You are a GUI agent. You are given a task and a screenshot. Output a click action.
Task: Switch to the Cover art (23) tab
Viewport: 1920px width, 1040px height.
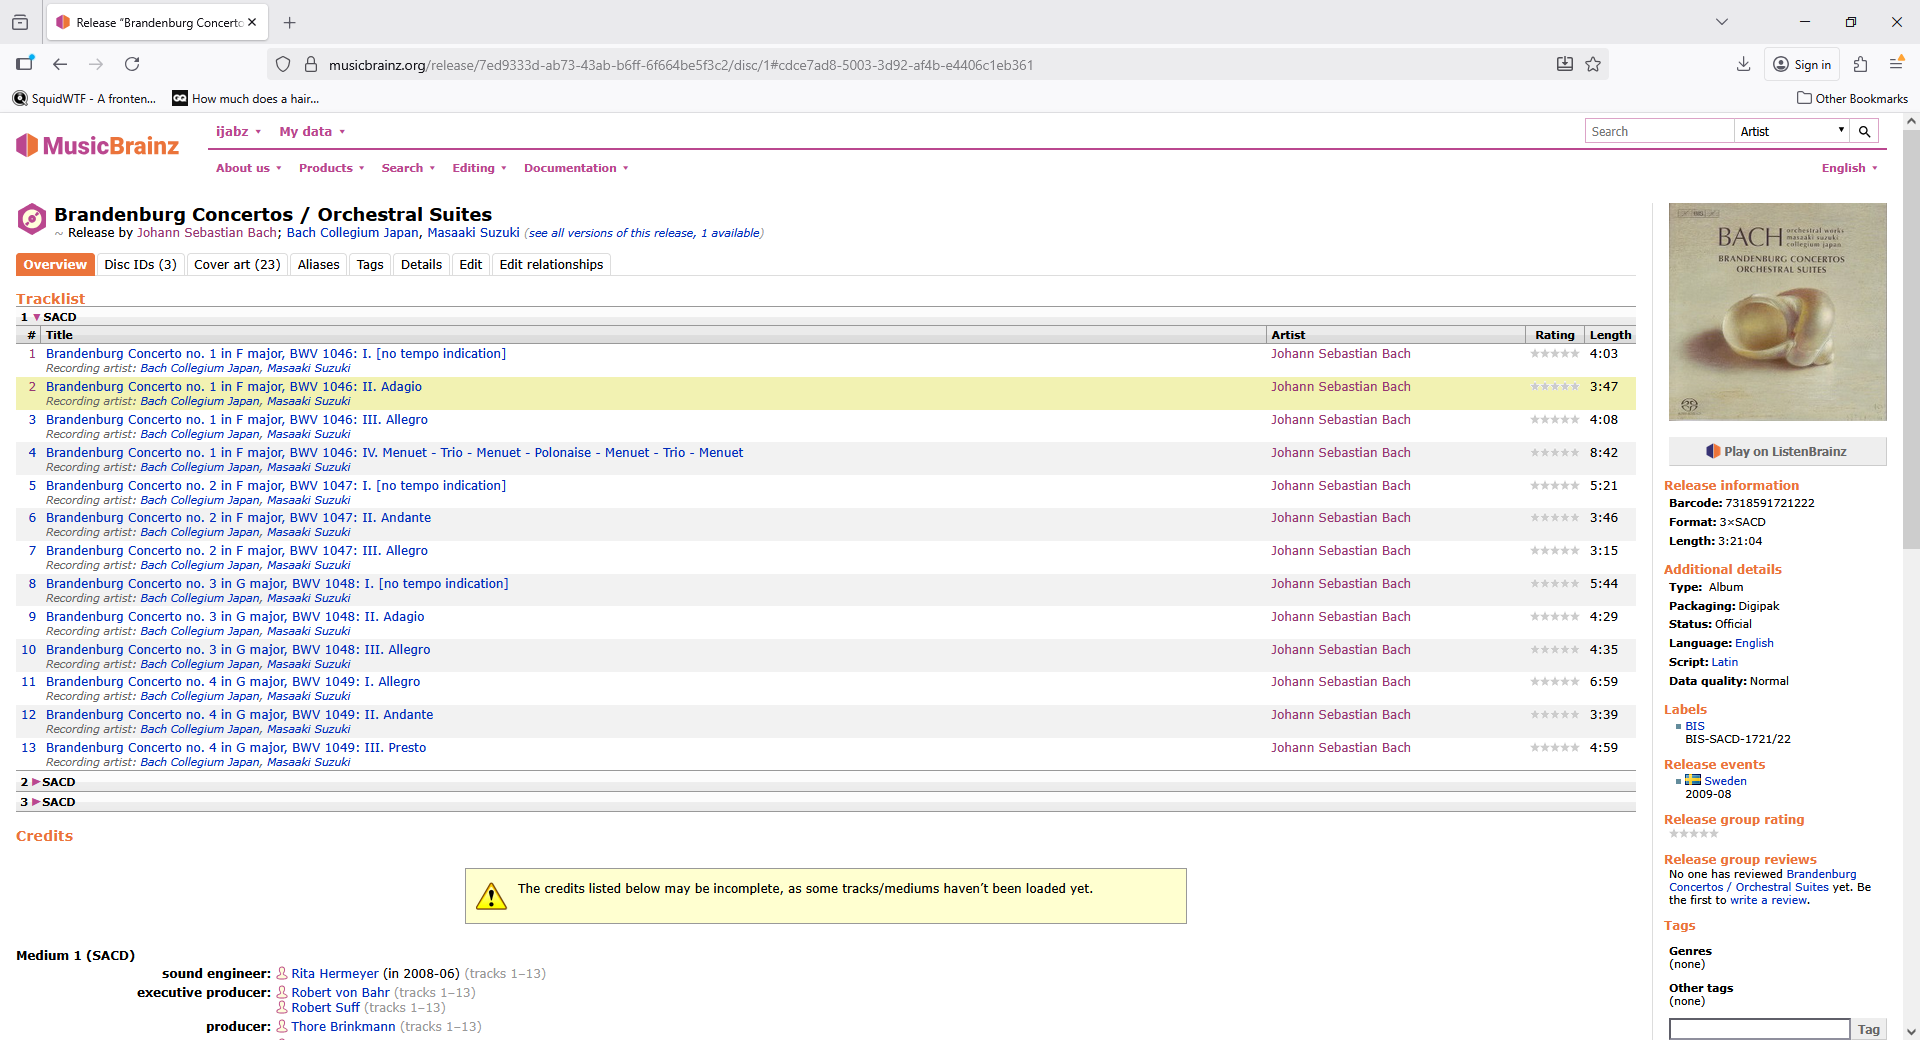coord(237,265)
